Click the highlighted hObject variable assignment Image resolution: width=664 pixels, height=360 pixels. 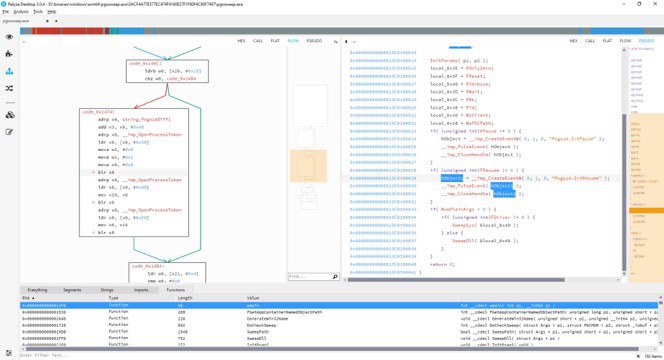tap(452, 178)
